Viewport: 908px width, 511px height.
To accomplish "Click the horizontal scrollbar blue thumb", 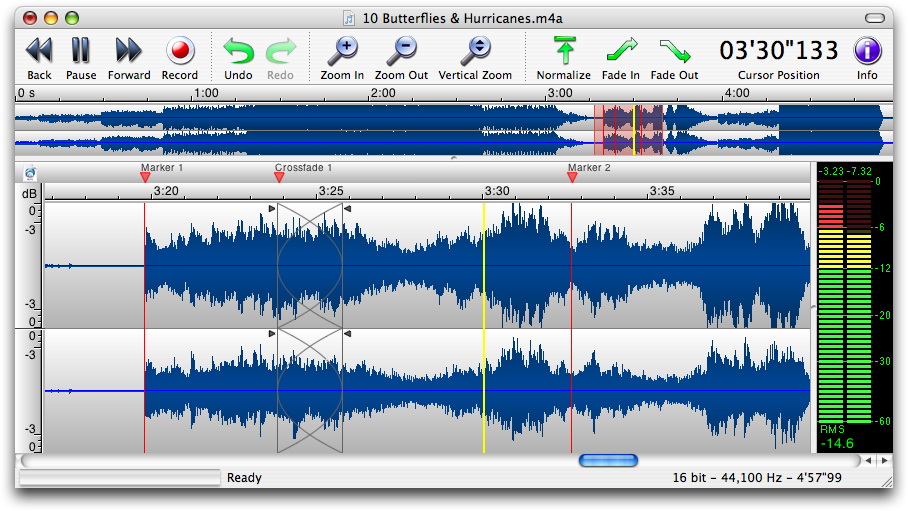I will (608, 461).
